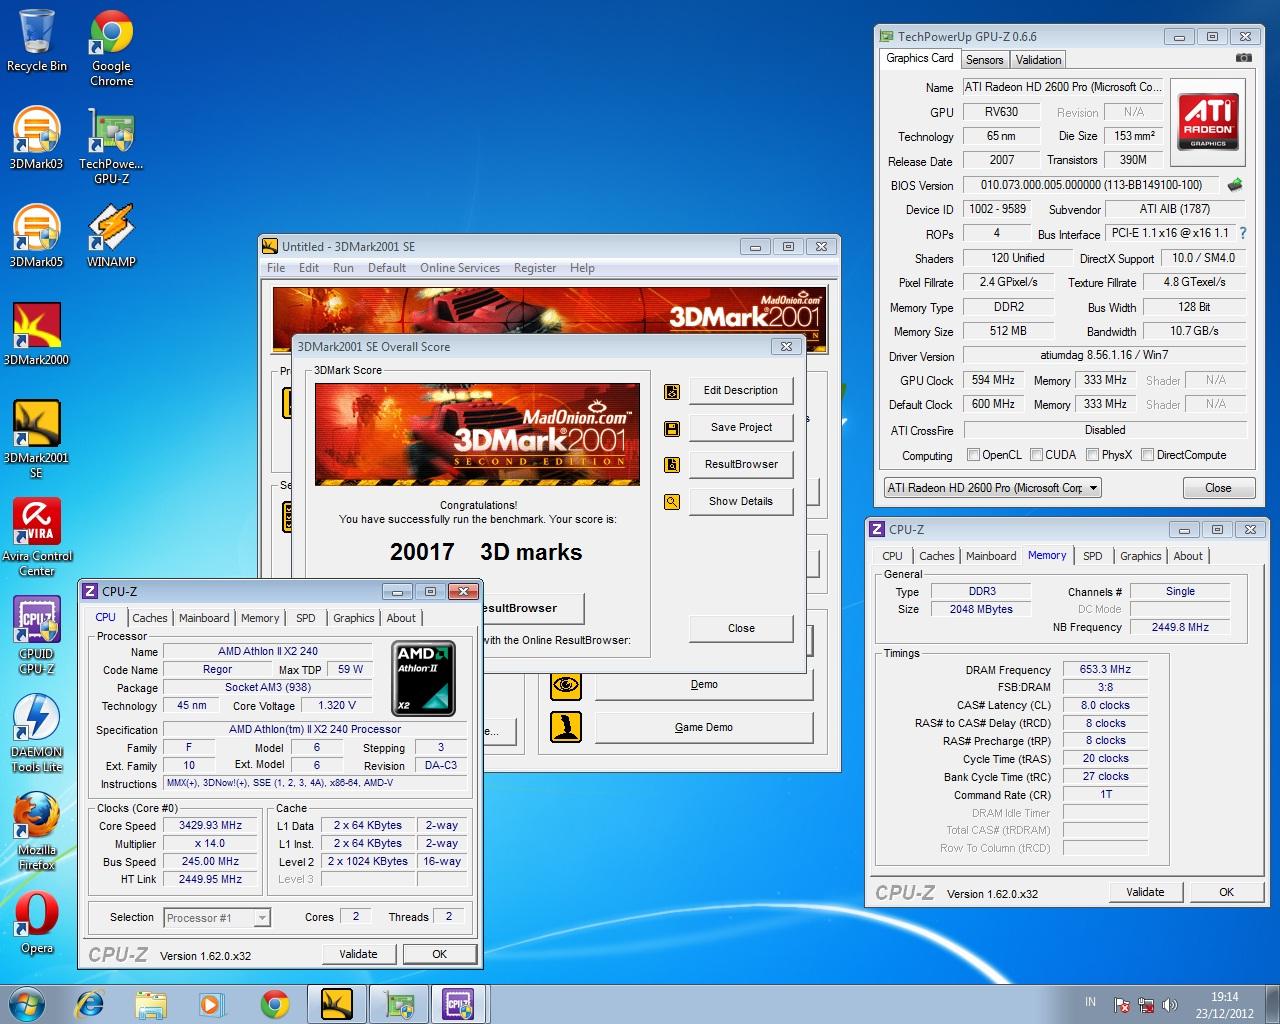
Task: Open the 3DMark03 desktop shortcut
Action: pos(36,137)
